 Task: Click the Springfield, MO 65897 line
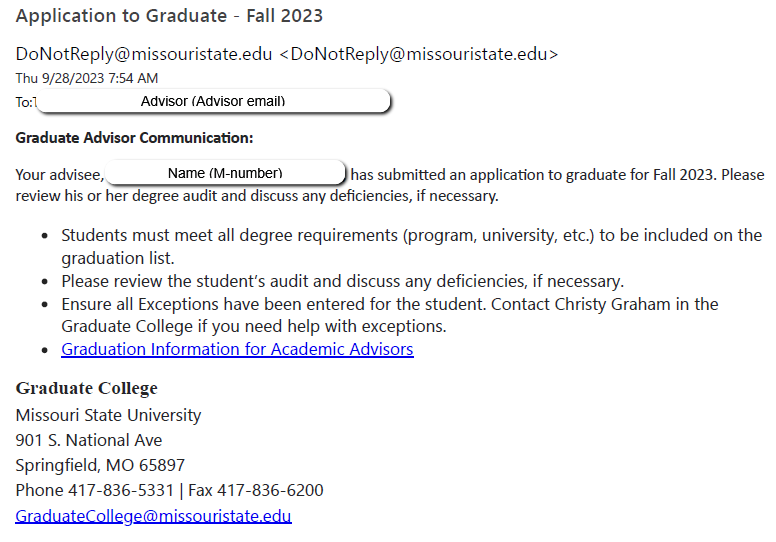tap(100, 465)
